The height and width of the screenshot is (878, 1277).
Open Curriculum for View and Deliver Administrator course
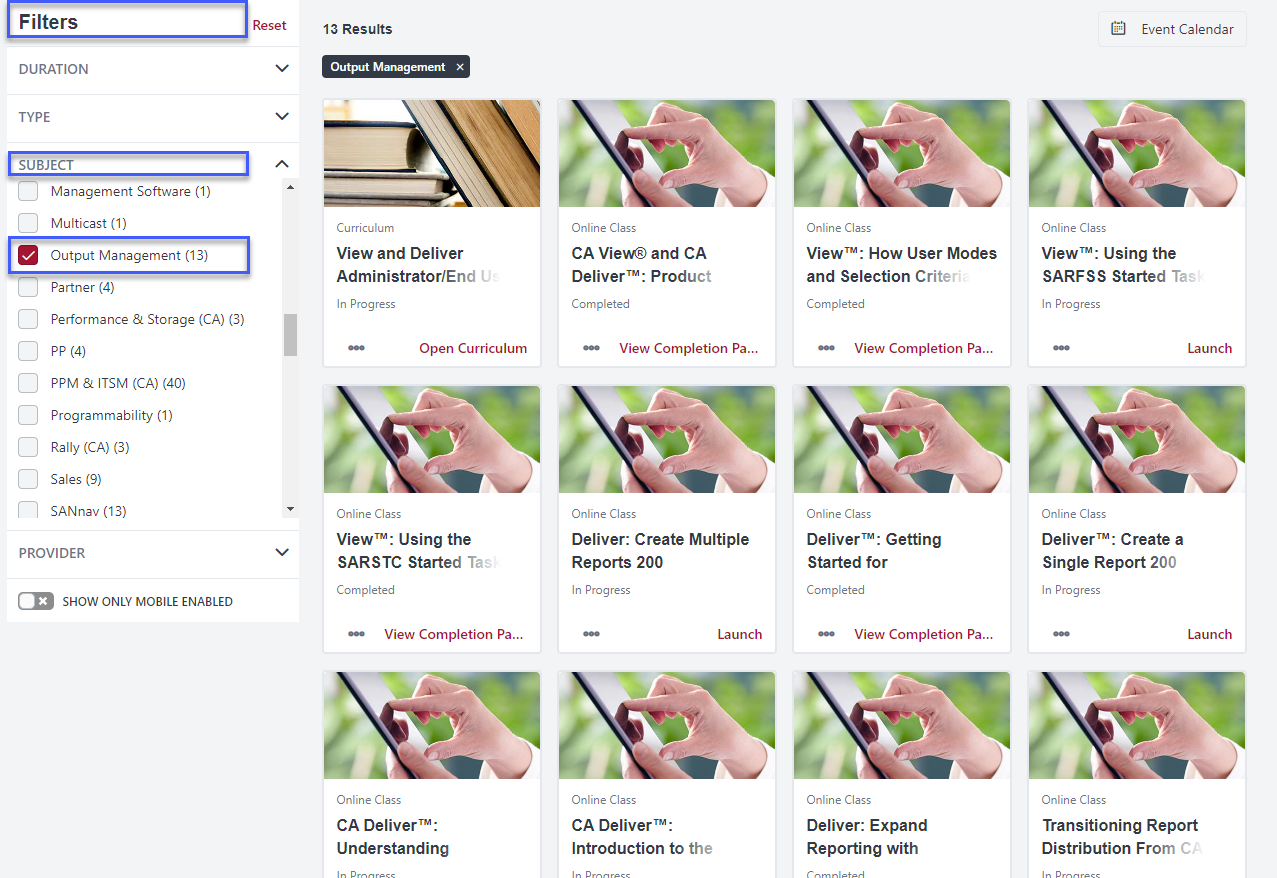(473, 348)
